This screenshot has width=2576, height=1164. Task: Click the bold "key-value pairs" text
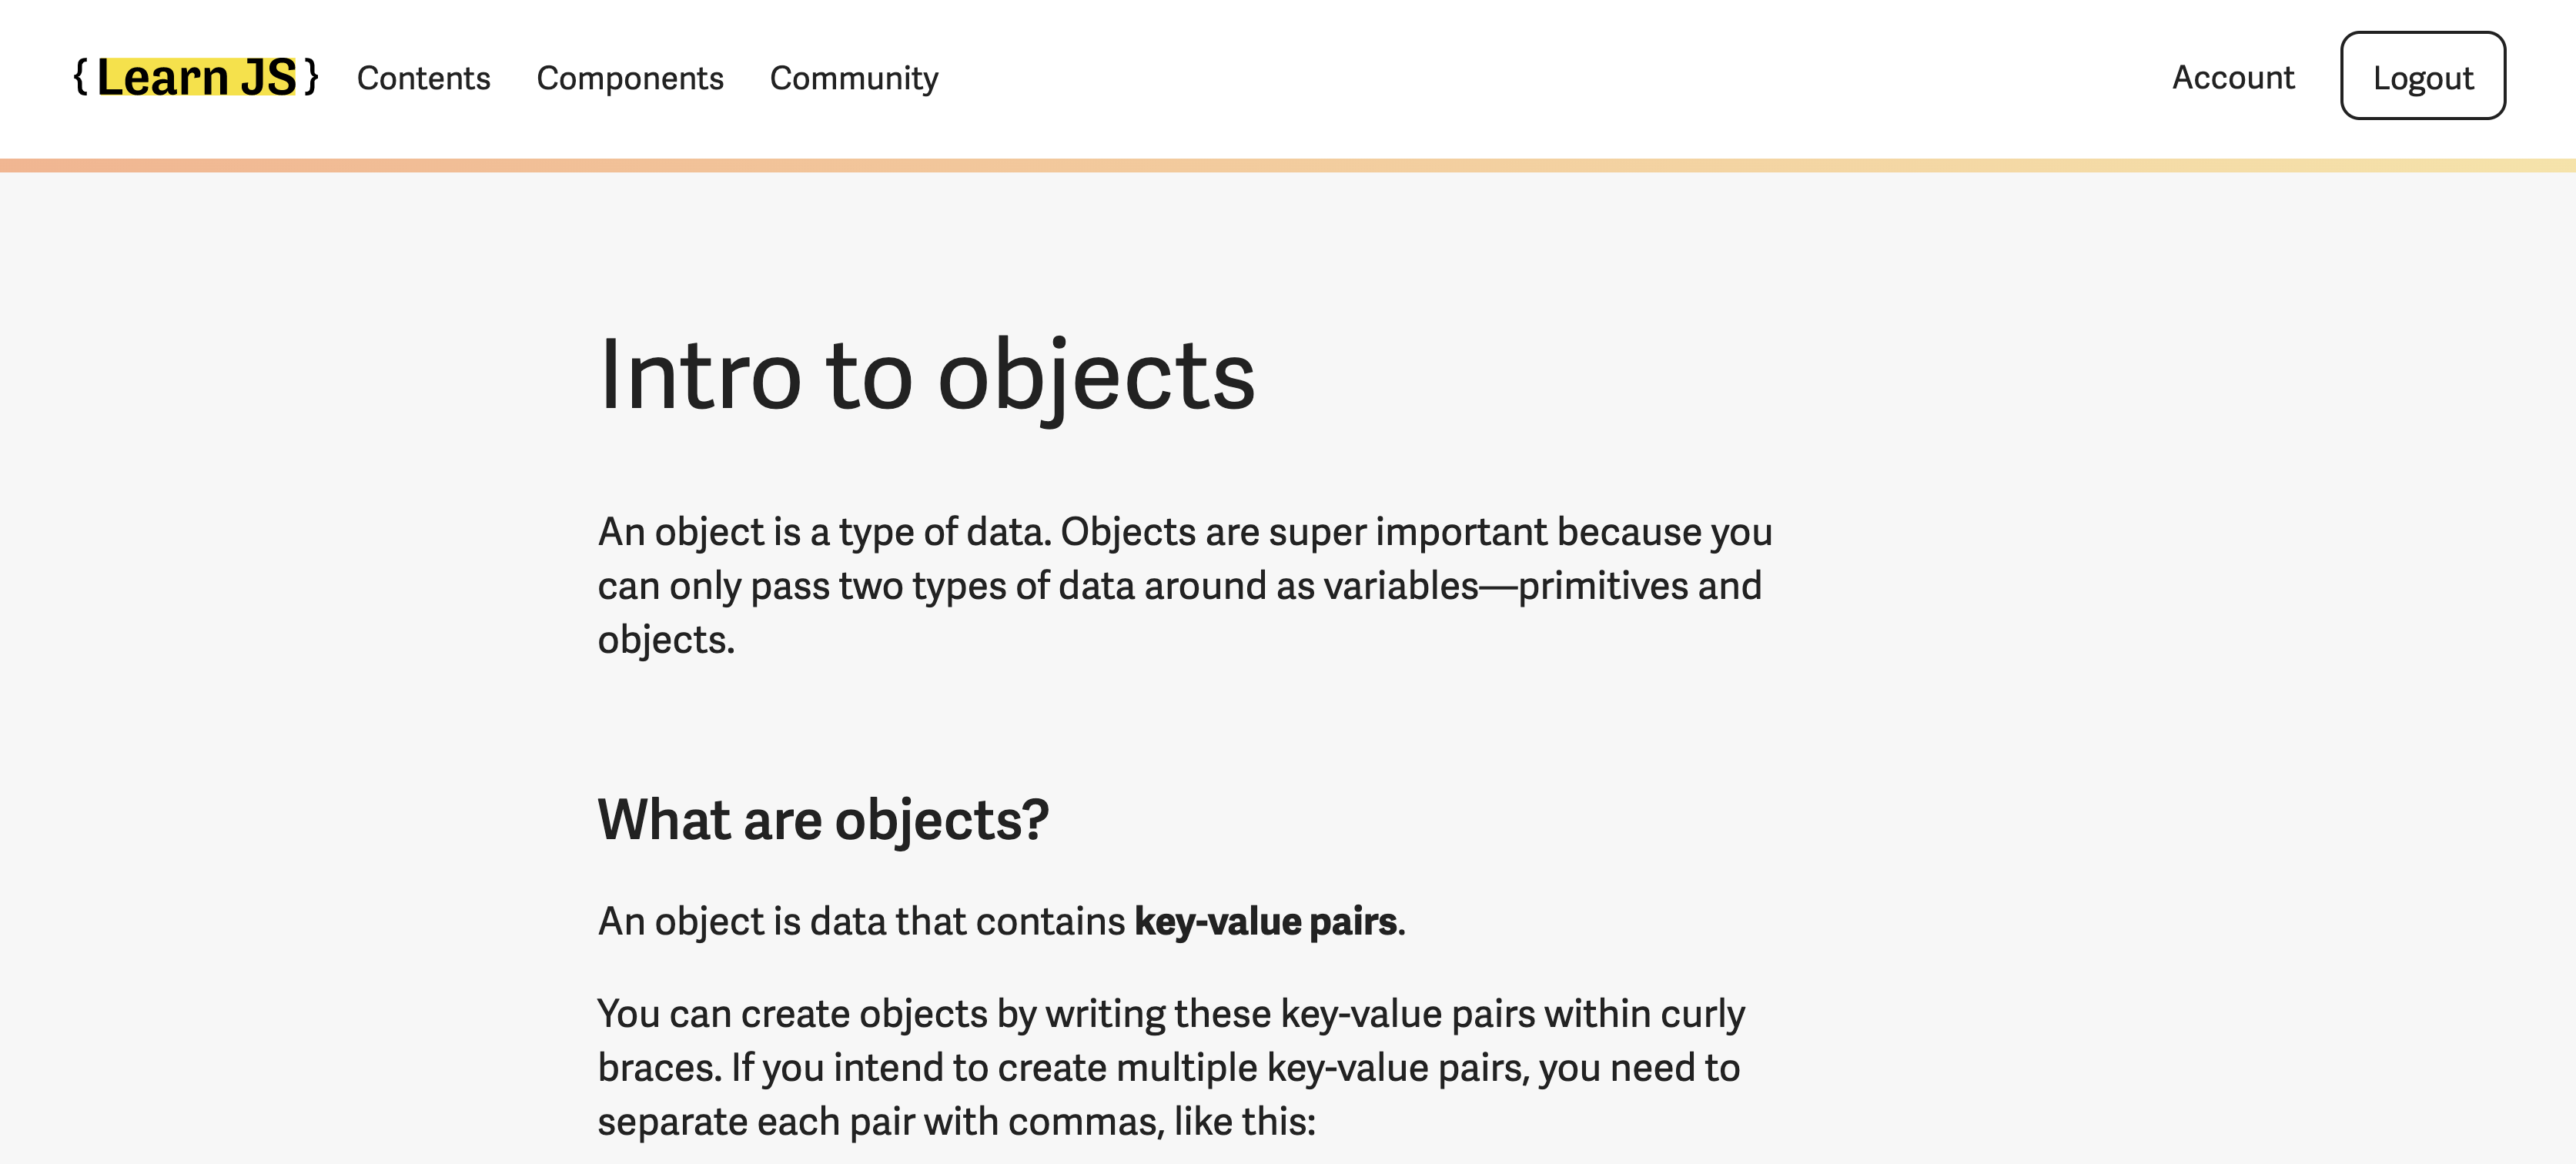[x=1265, y=921]
